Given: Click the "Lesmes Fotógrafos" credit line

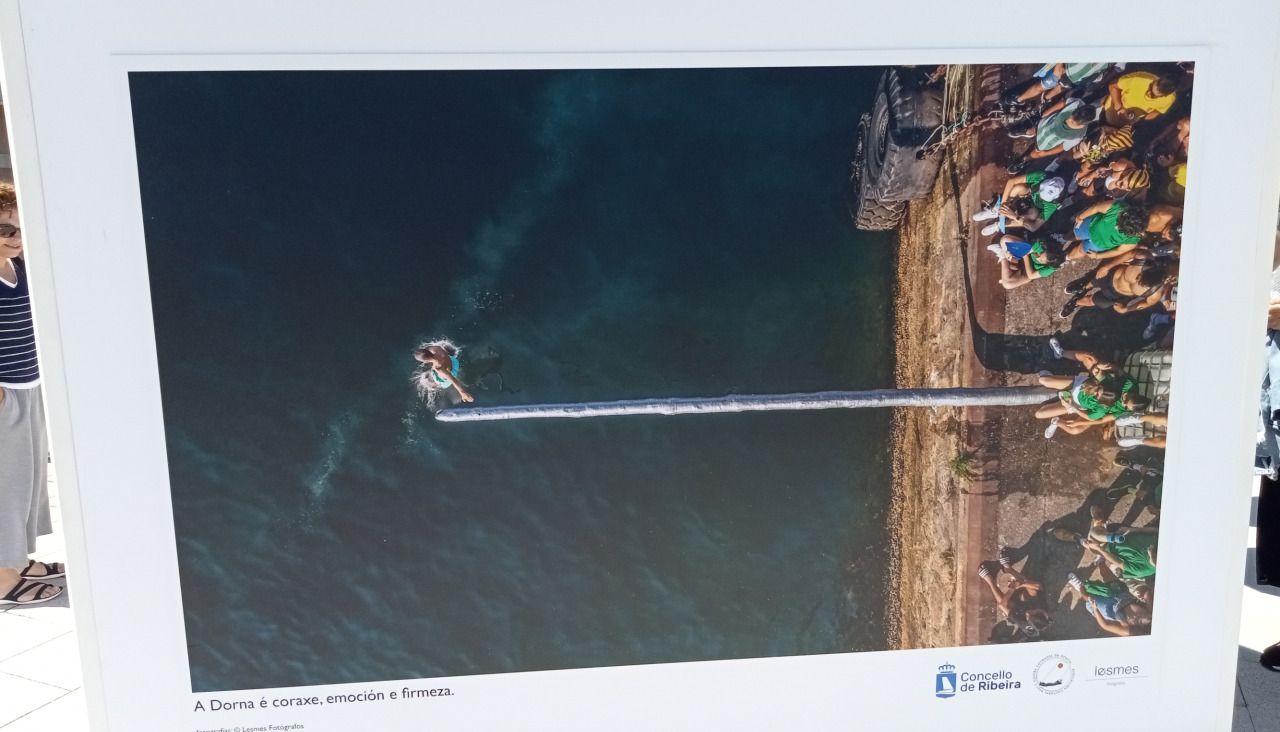Looking at the screenshot, I should click(249, 728).
